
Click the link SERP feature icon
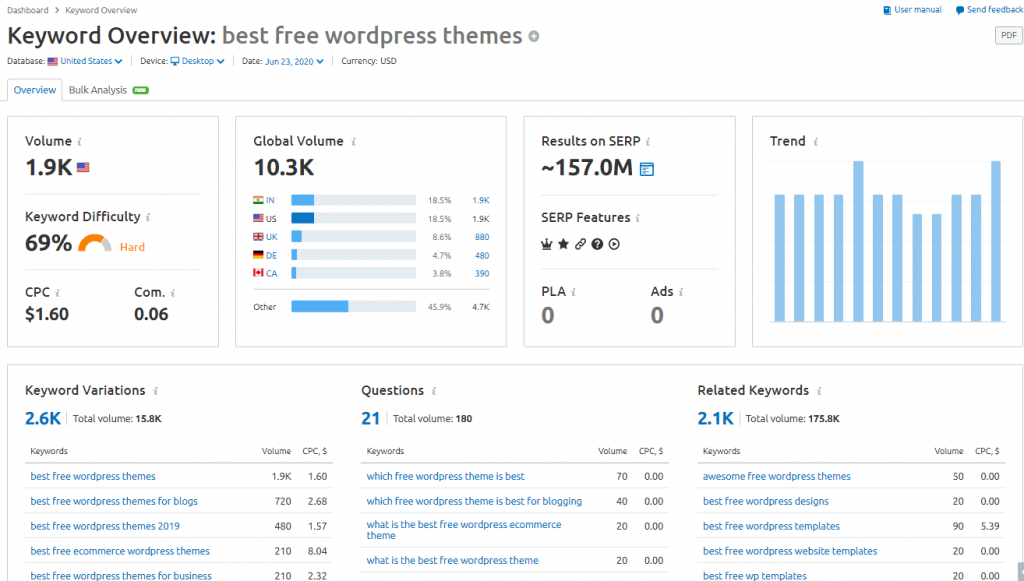(x=580, y=244)
